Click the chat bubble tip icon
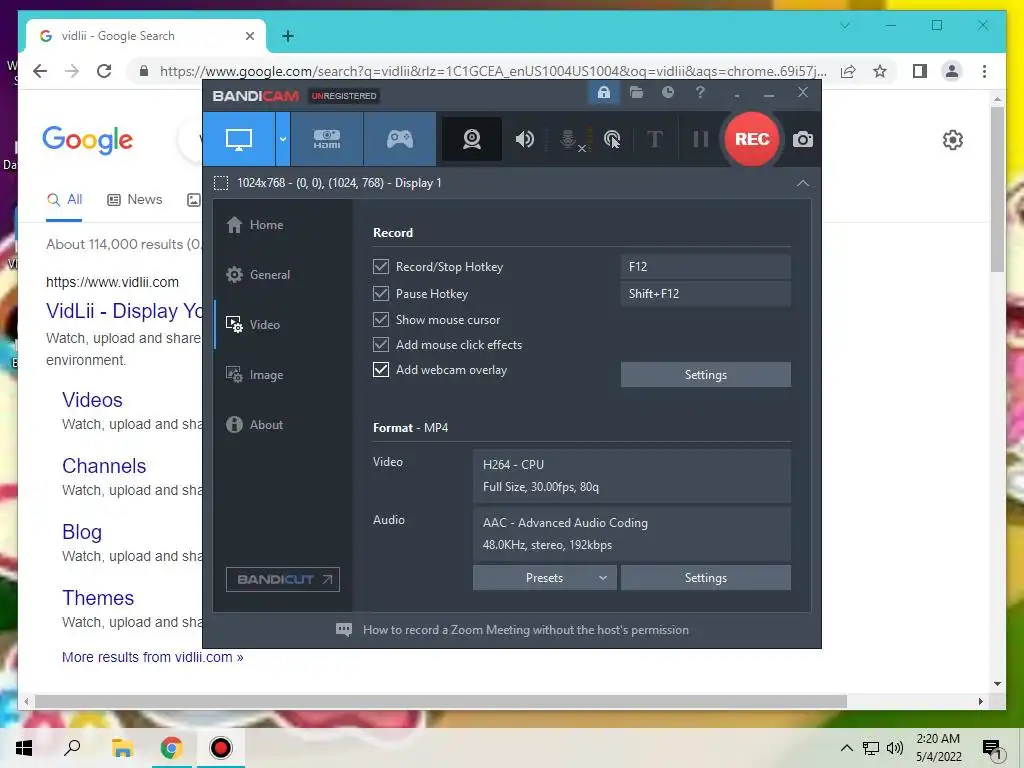The image size is (1024, 768). 344,630
